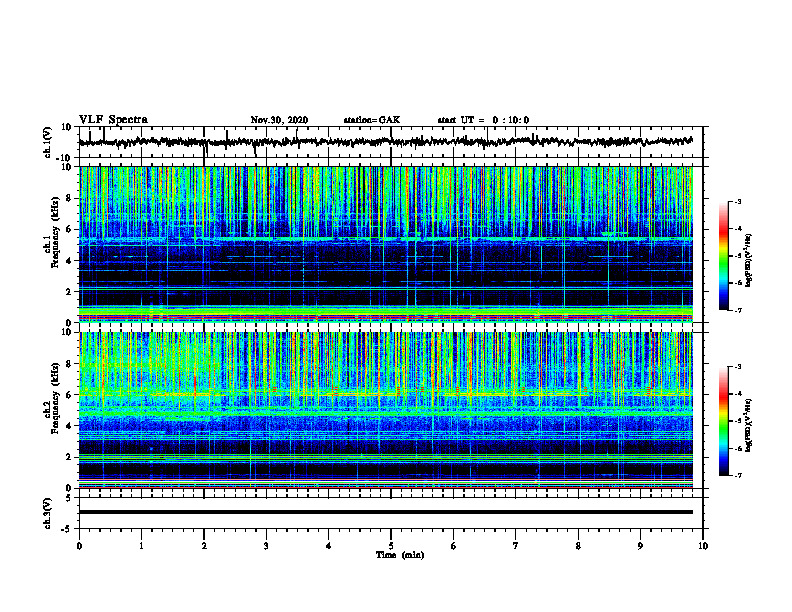Click the "10" tick on the time axis

click(703, 546)
